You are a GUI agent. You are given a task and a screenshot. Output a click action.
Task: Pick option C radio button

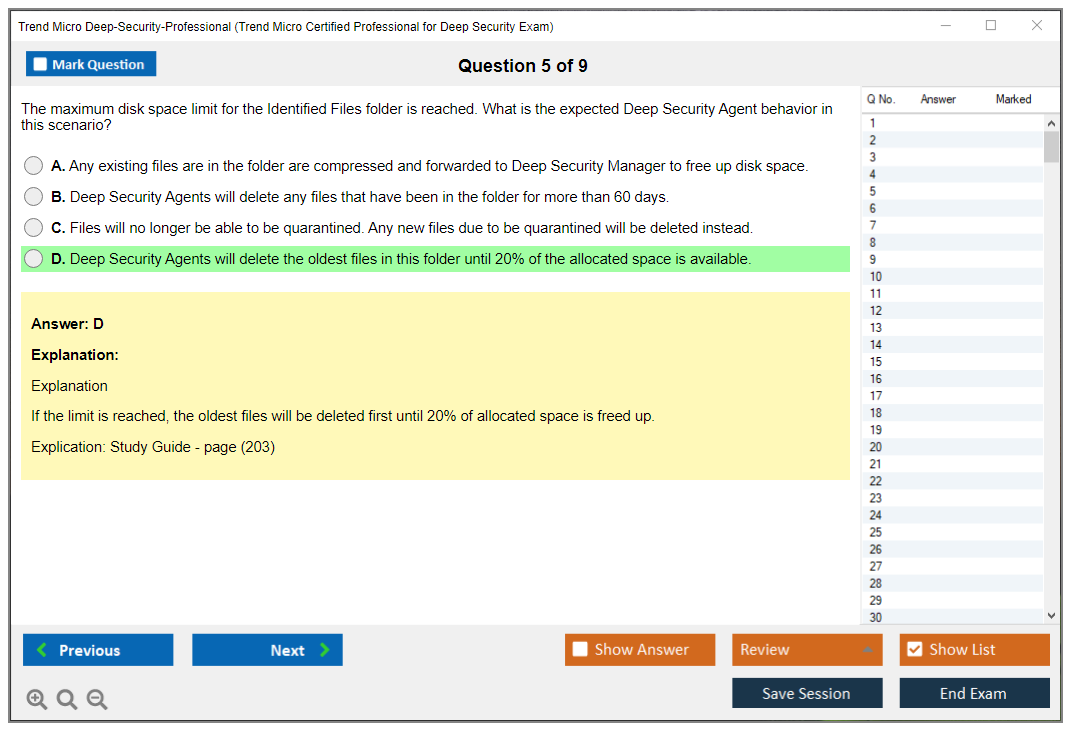(x=34, y=228)
